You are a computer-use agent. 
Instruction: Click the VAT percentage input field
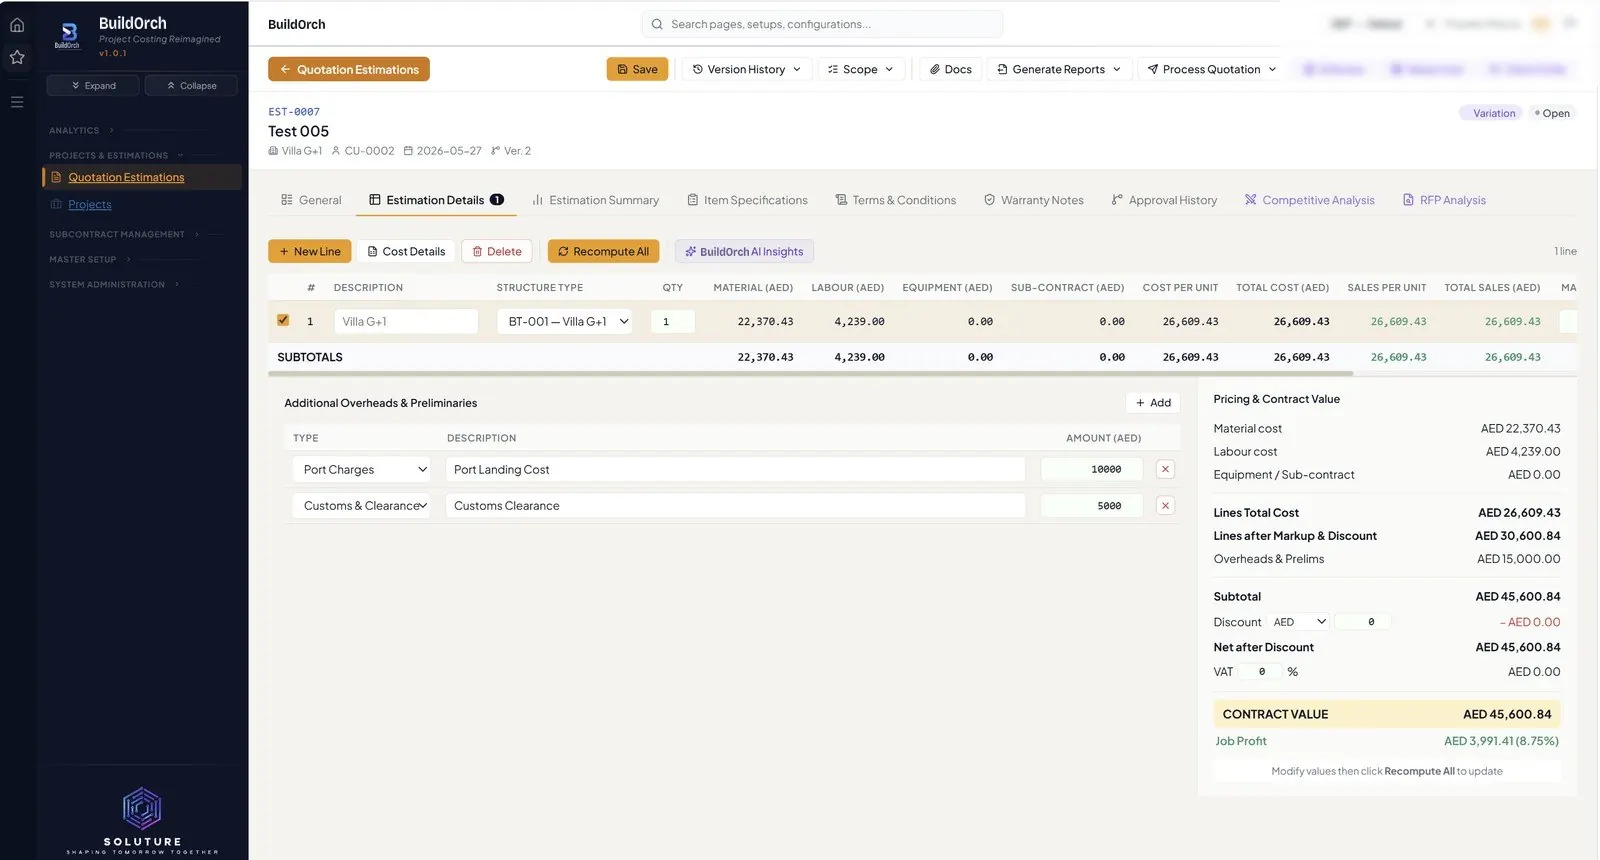(1262, 672)
